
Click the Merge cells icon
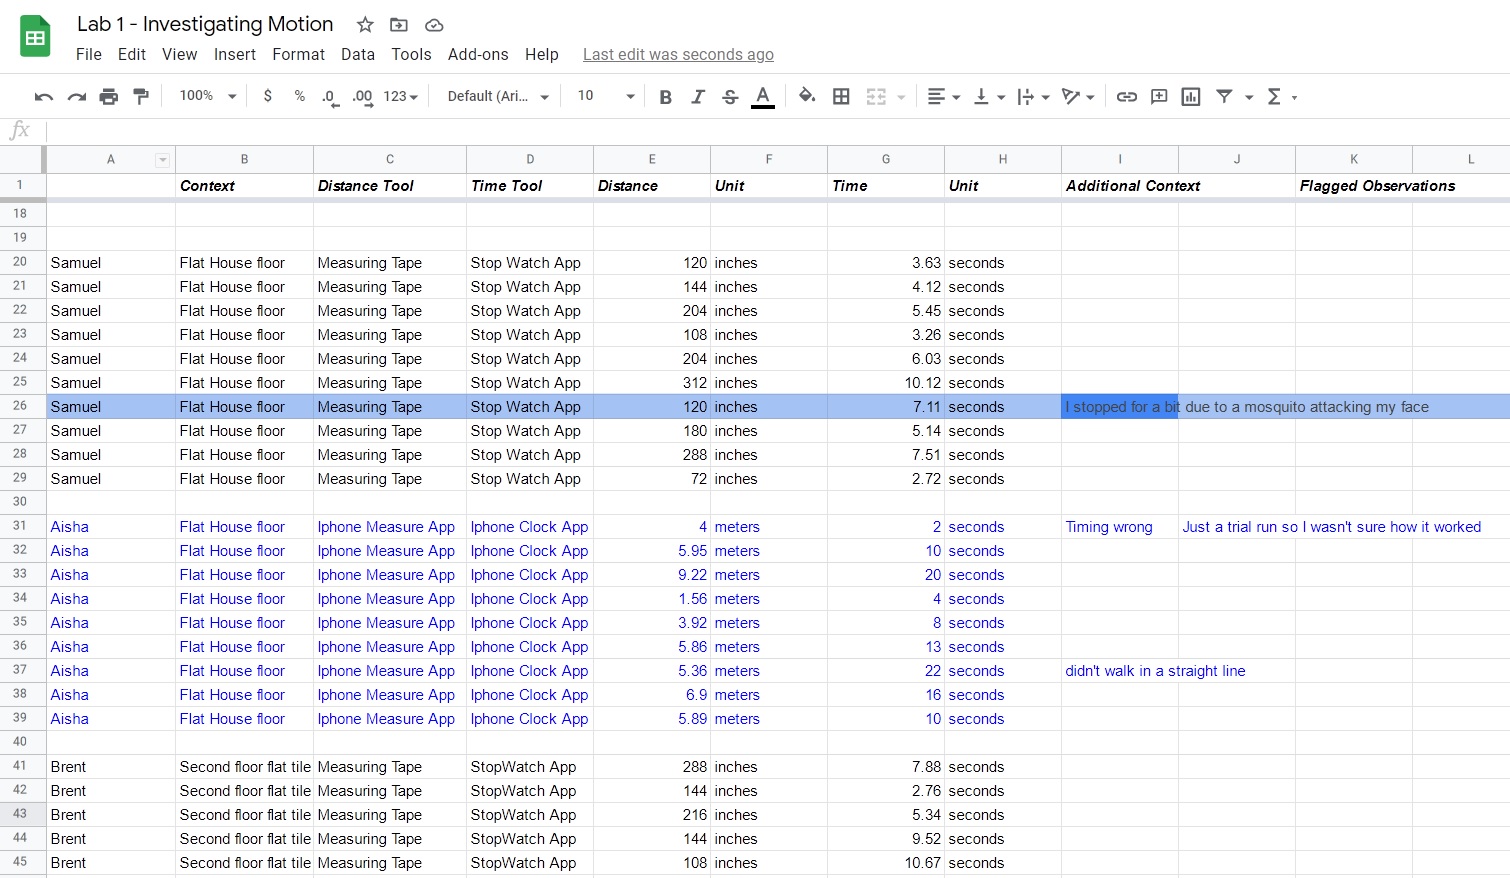(876, 97)
